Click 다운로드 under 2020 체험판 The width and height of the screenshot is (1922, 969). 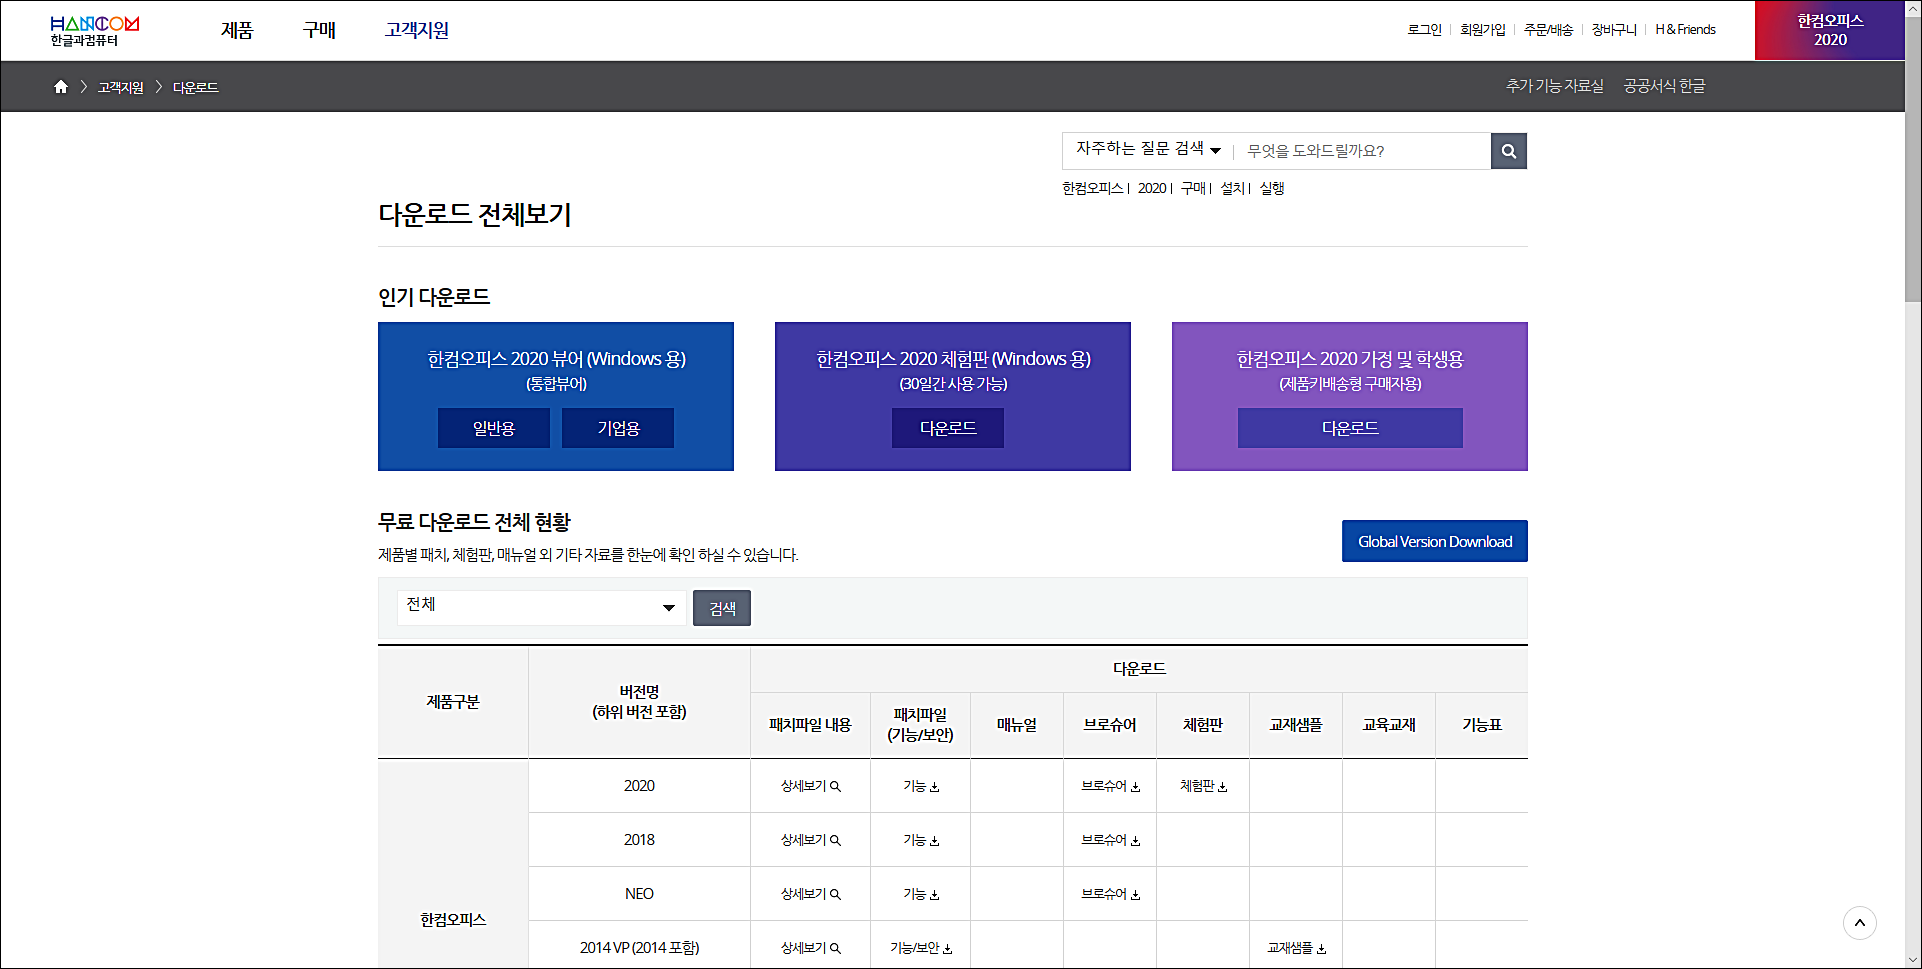coord(948,428)
